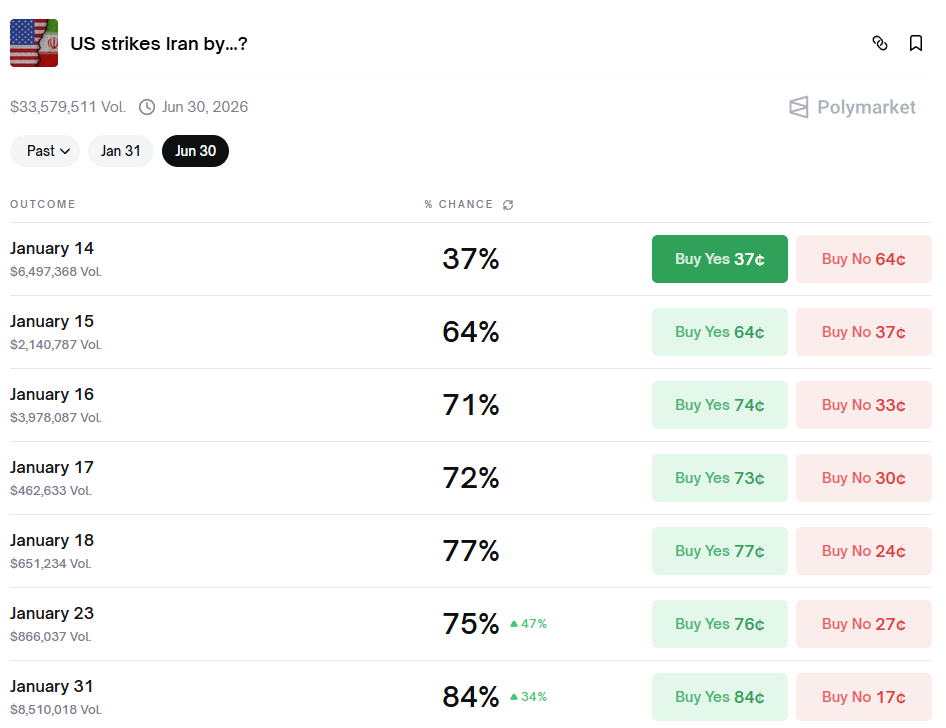Select the Jan 31 tab
This screenshot has height=728, width=946.
[x=121, y=151]
